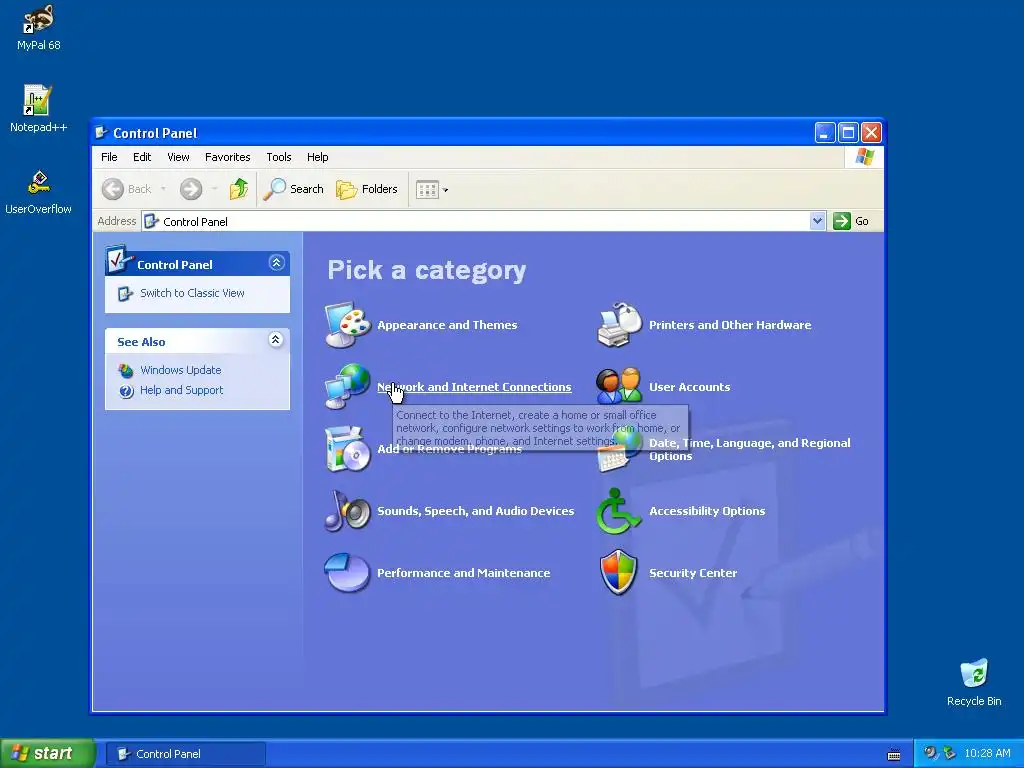The height and width of the screenshot is (768, 1024).
Task: Open the Forward history dropdown arrow
Action: 214,189
